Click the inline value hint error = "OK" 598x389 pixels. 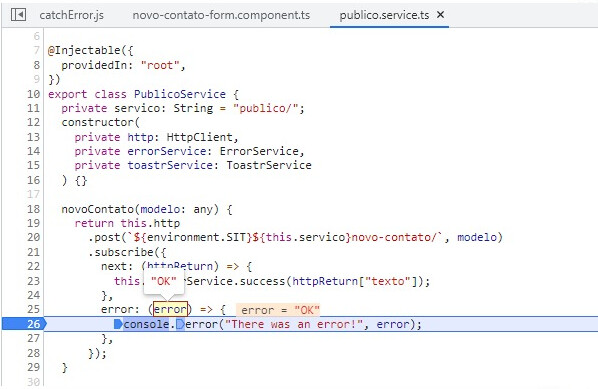click(x=278, y=310)
